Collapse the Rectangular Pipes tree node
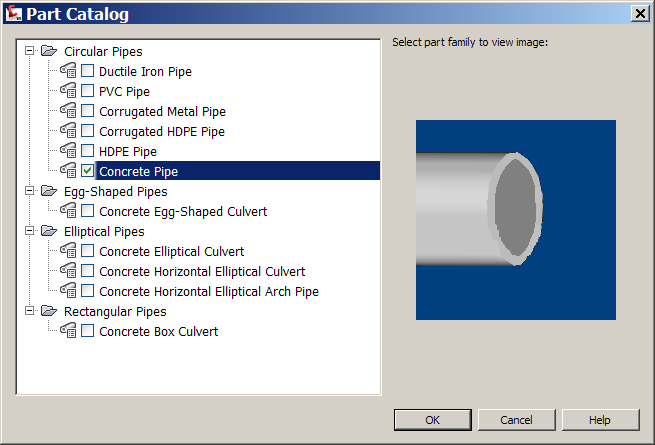 [29, 311]
